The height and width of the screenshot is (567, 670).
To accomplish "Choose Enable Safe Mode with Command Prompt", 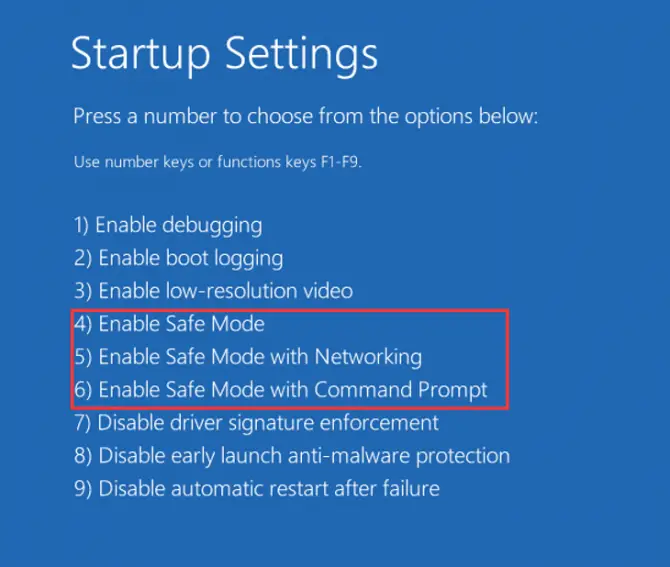I will pos(280,390).
